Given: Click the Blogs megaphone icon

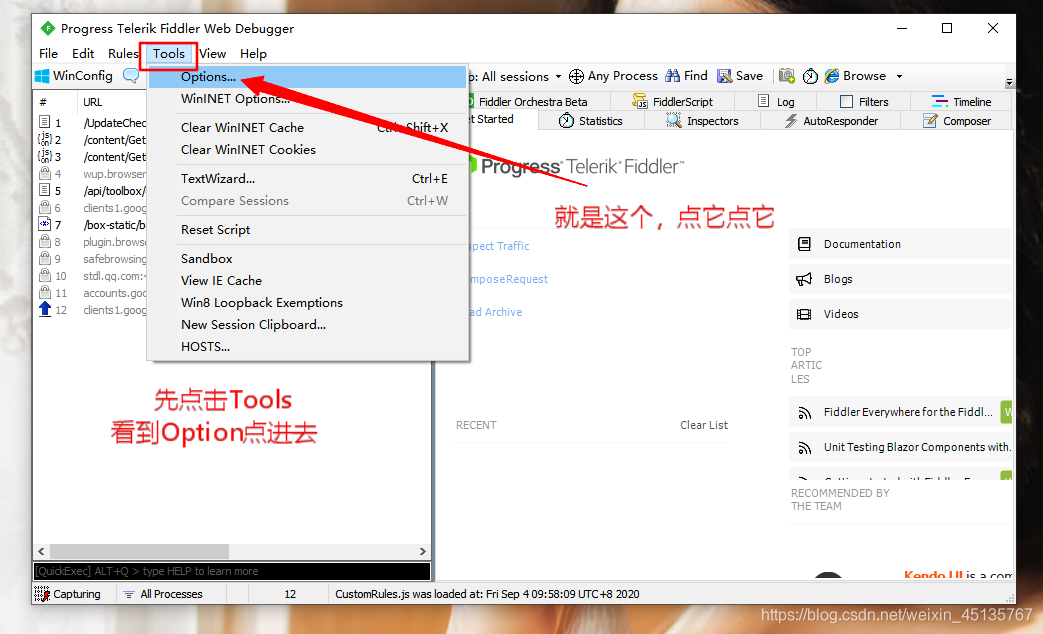Looking at the screenshot, I should point(804,279).
